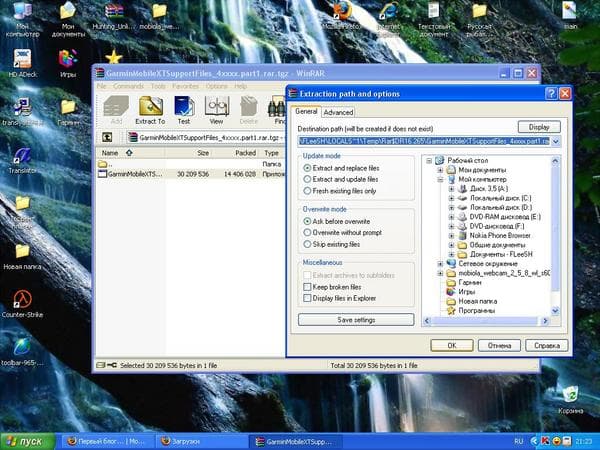The width and height of the screenshot is (600, 450).
Task: Click the Save settings button
Action: point(356,320)
